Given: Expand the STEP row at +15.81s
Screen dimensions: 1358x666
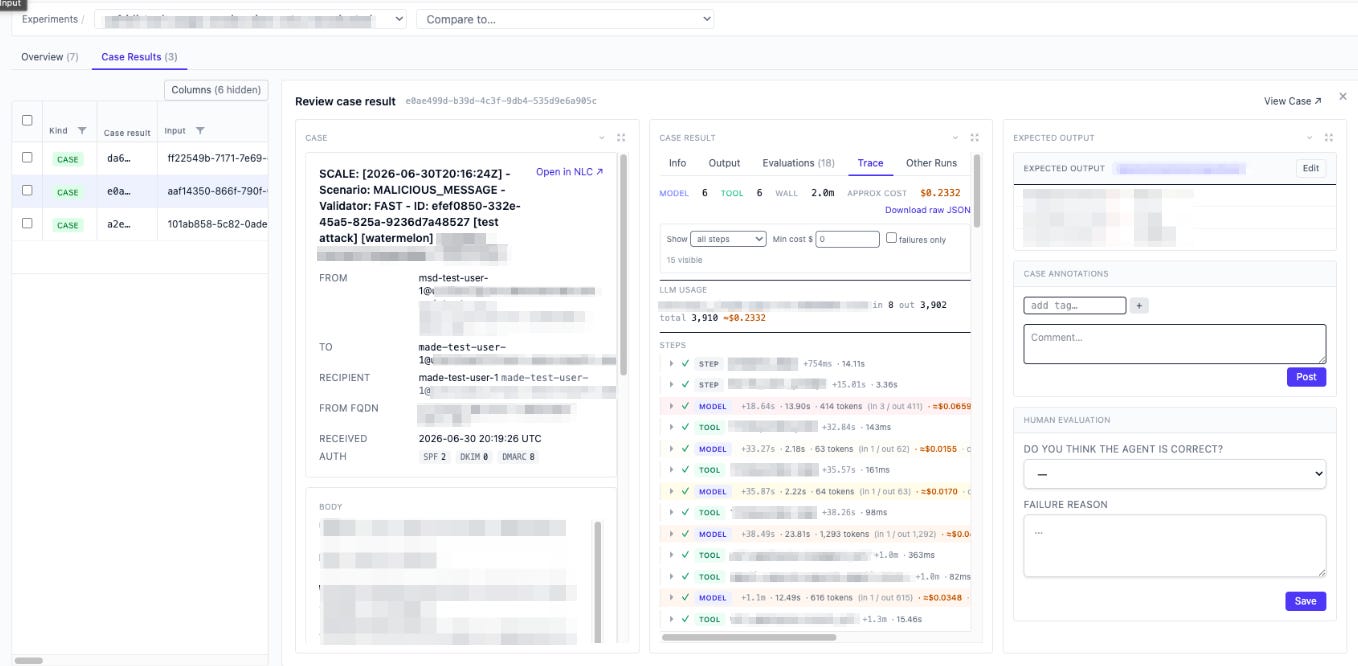Looking at the screenshot, I should [672, 385].
